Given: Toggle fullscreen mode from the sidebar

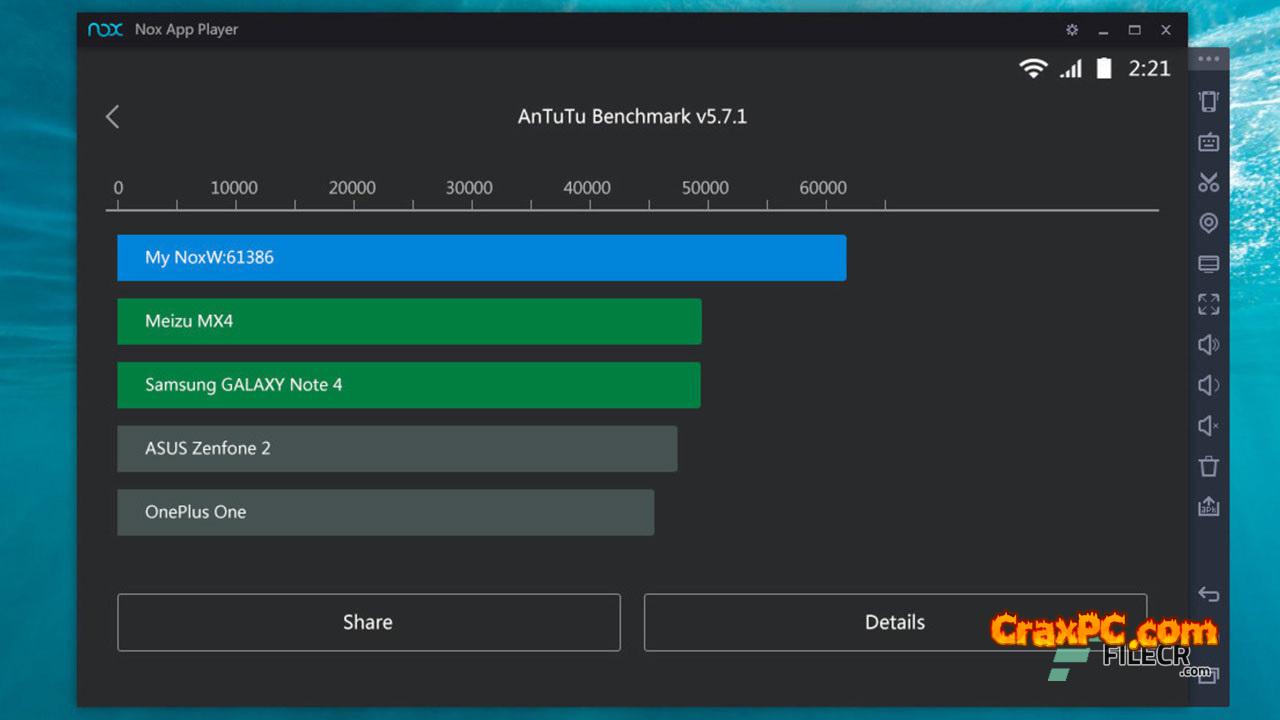Looking at the screenshot, I should pyautogui.click(x=1208, y=304).
